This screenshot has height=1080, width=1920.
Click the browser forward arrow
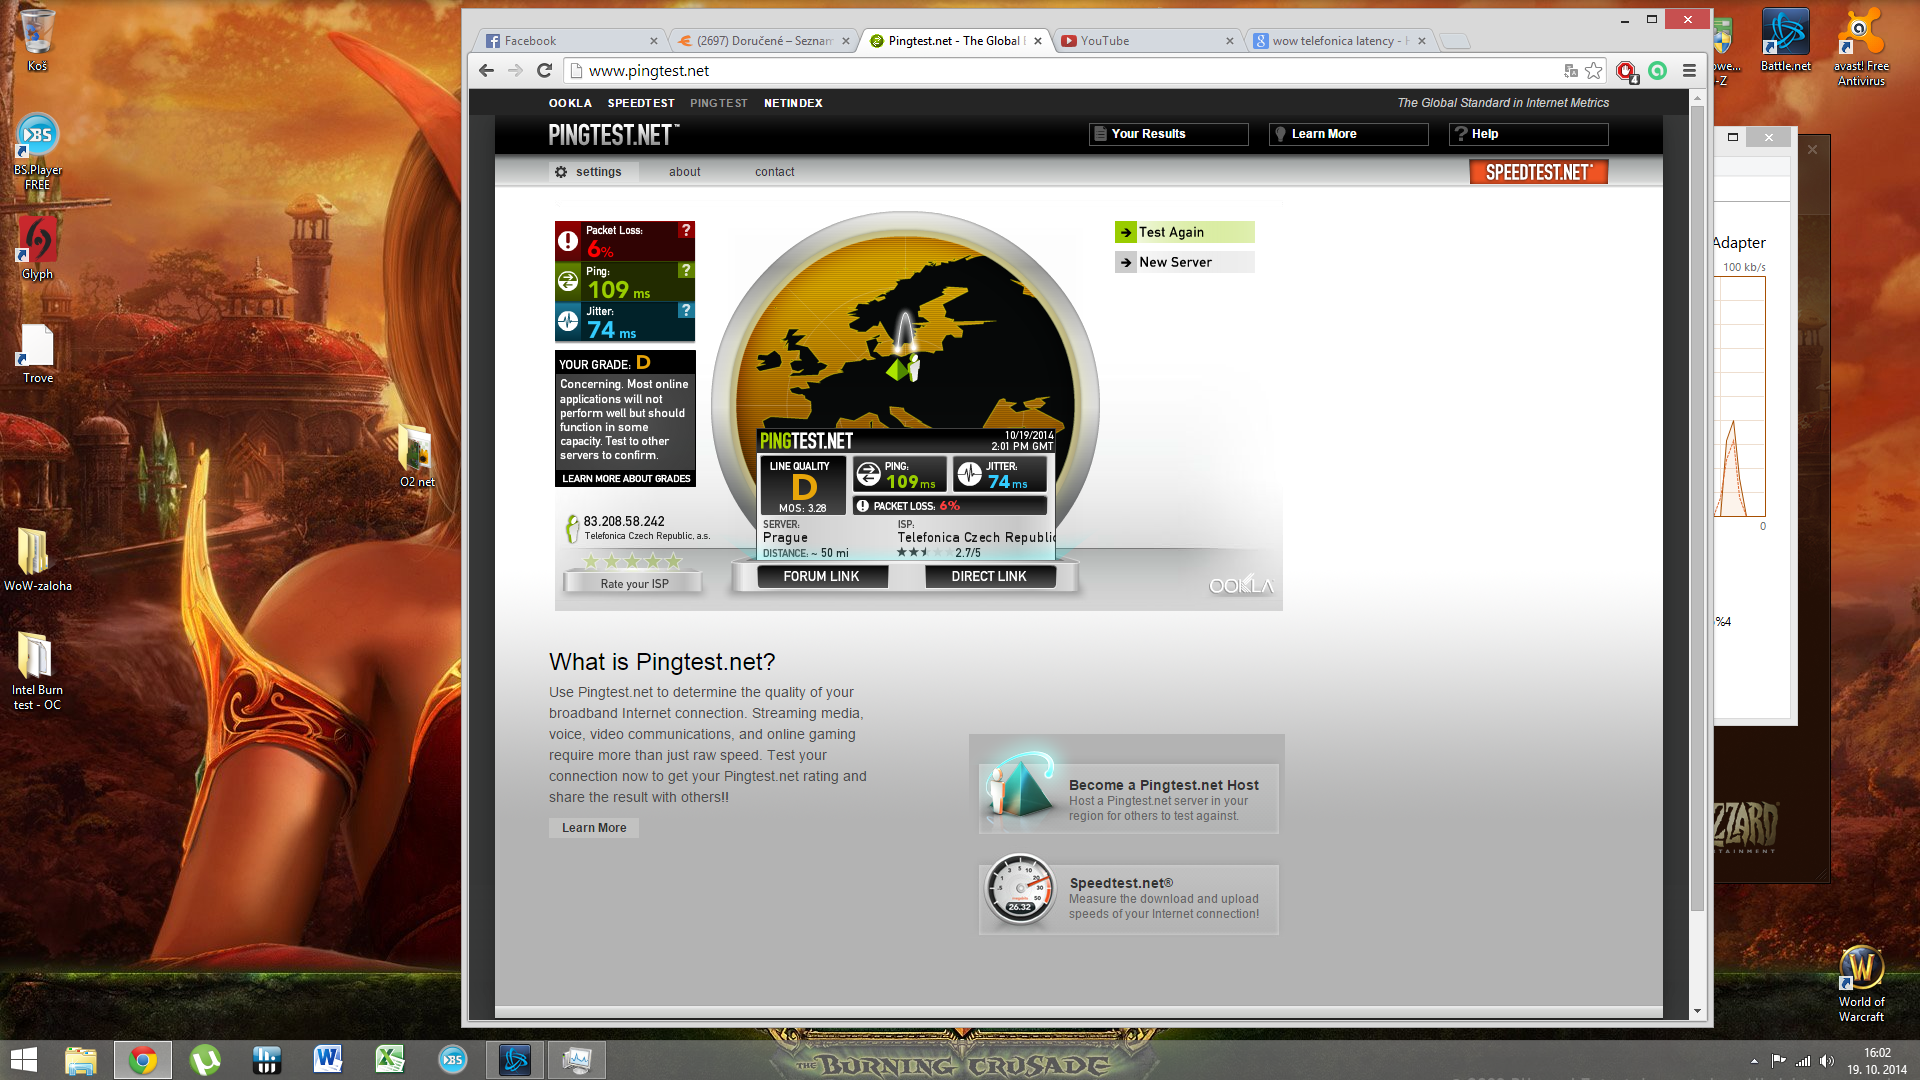point(515,70)
